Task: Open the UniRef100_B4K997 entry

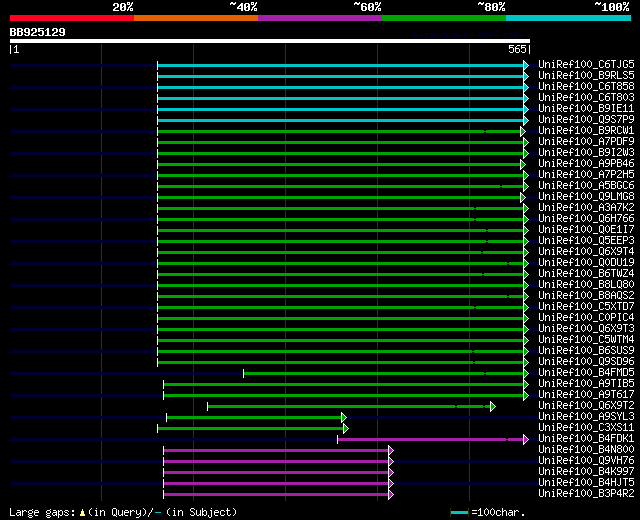Action: [586, 472]
